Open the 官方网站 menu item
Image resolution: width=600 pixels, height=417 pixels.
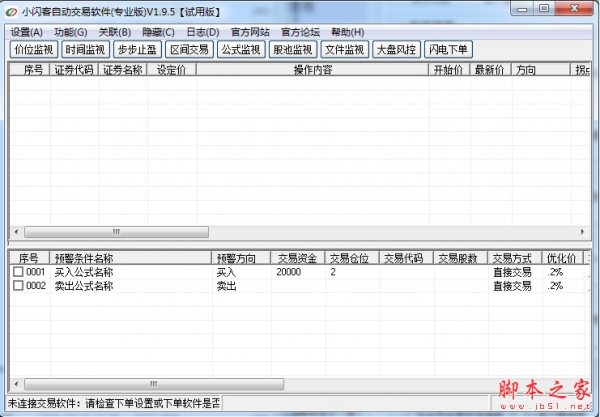tap(250, 32)
